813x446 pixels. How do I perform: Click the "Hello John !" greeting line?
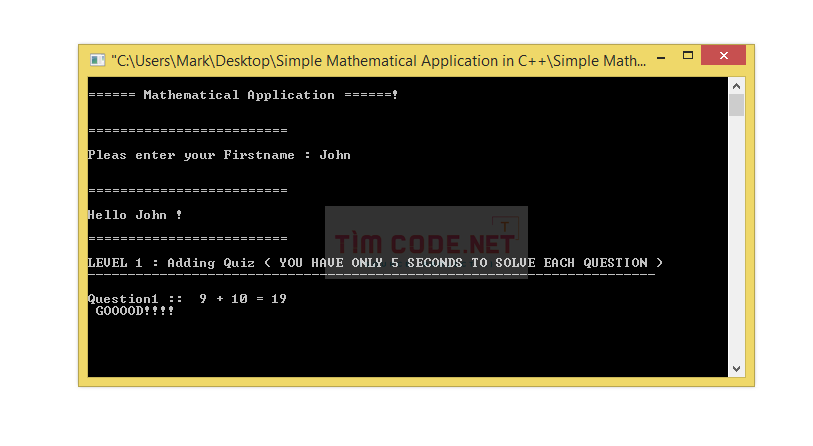[x=135, y=215]
